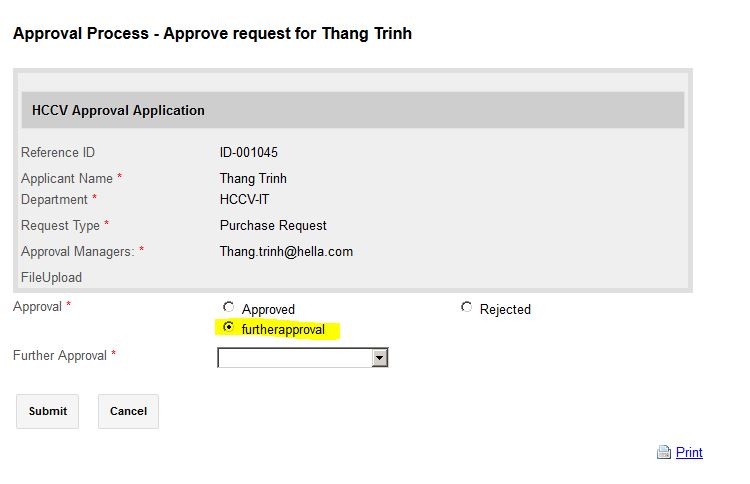Click the FileUpload field label
The height and width of the screenshot is (484, 750).
[51, 277]
